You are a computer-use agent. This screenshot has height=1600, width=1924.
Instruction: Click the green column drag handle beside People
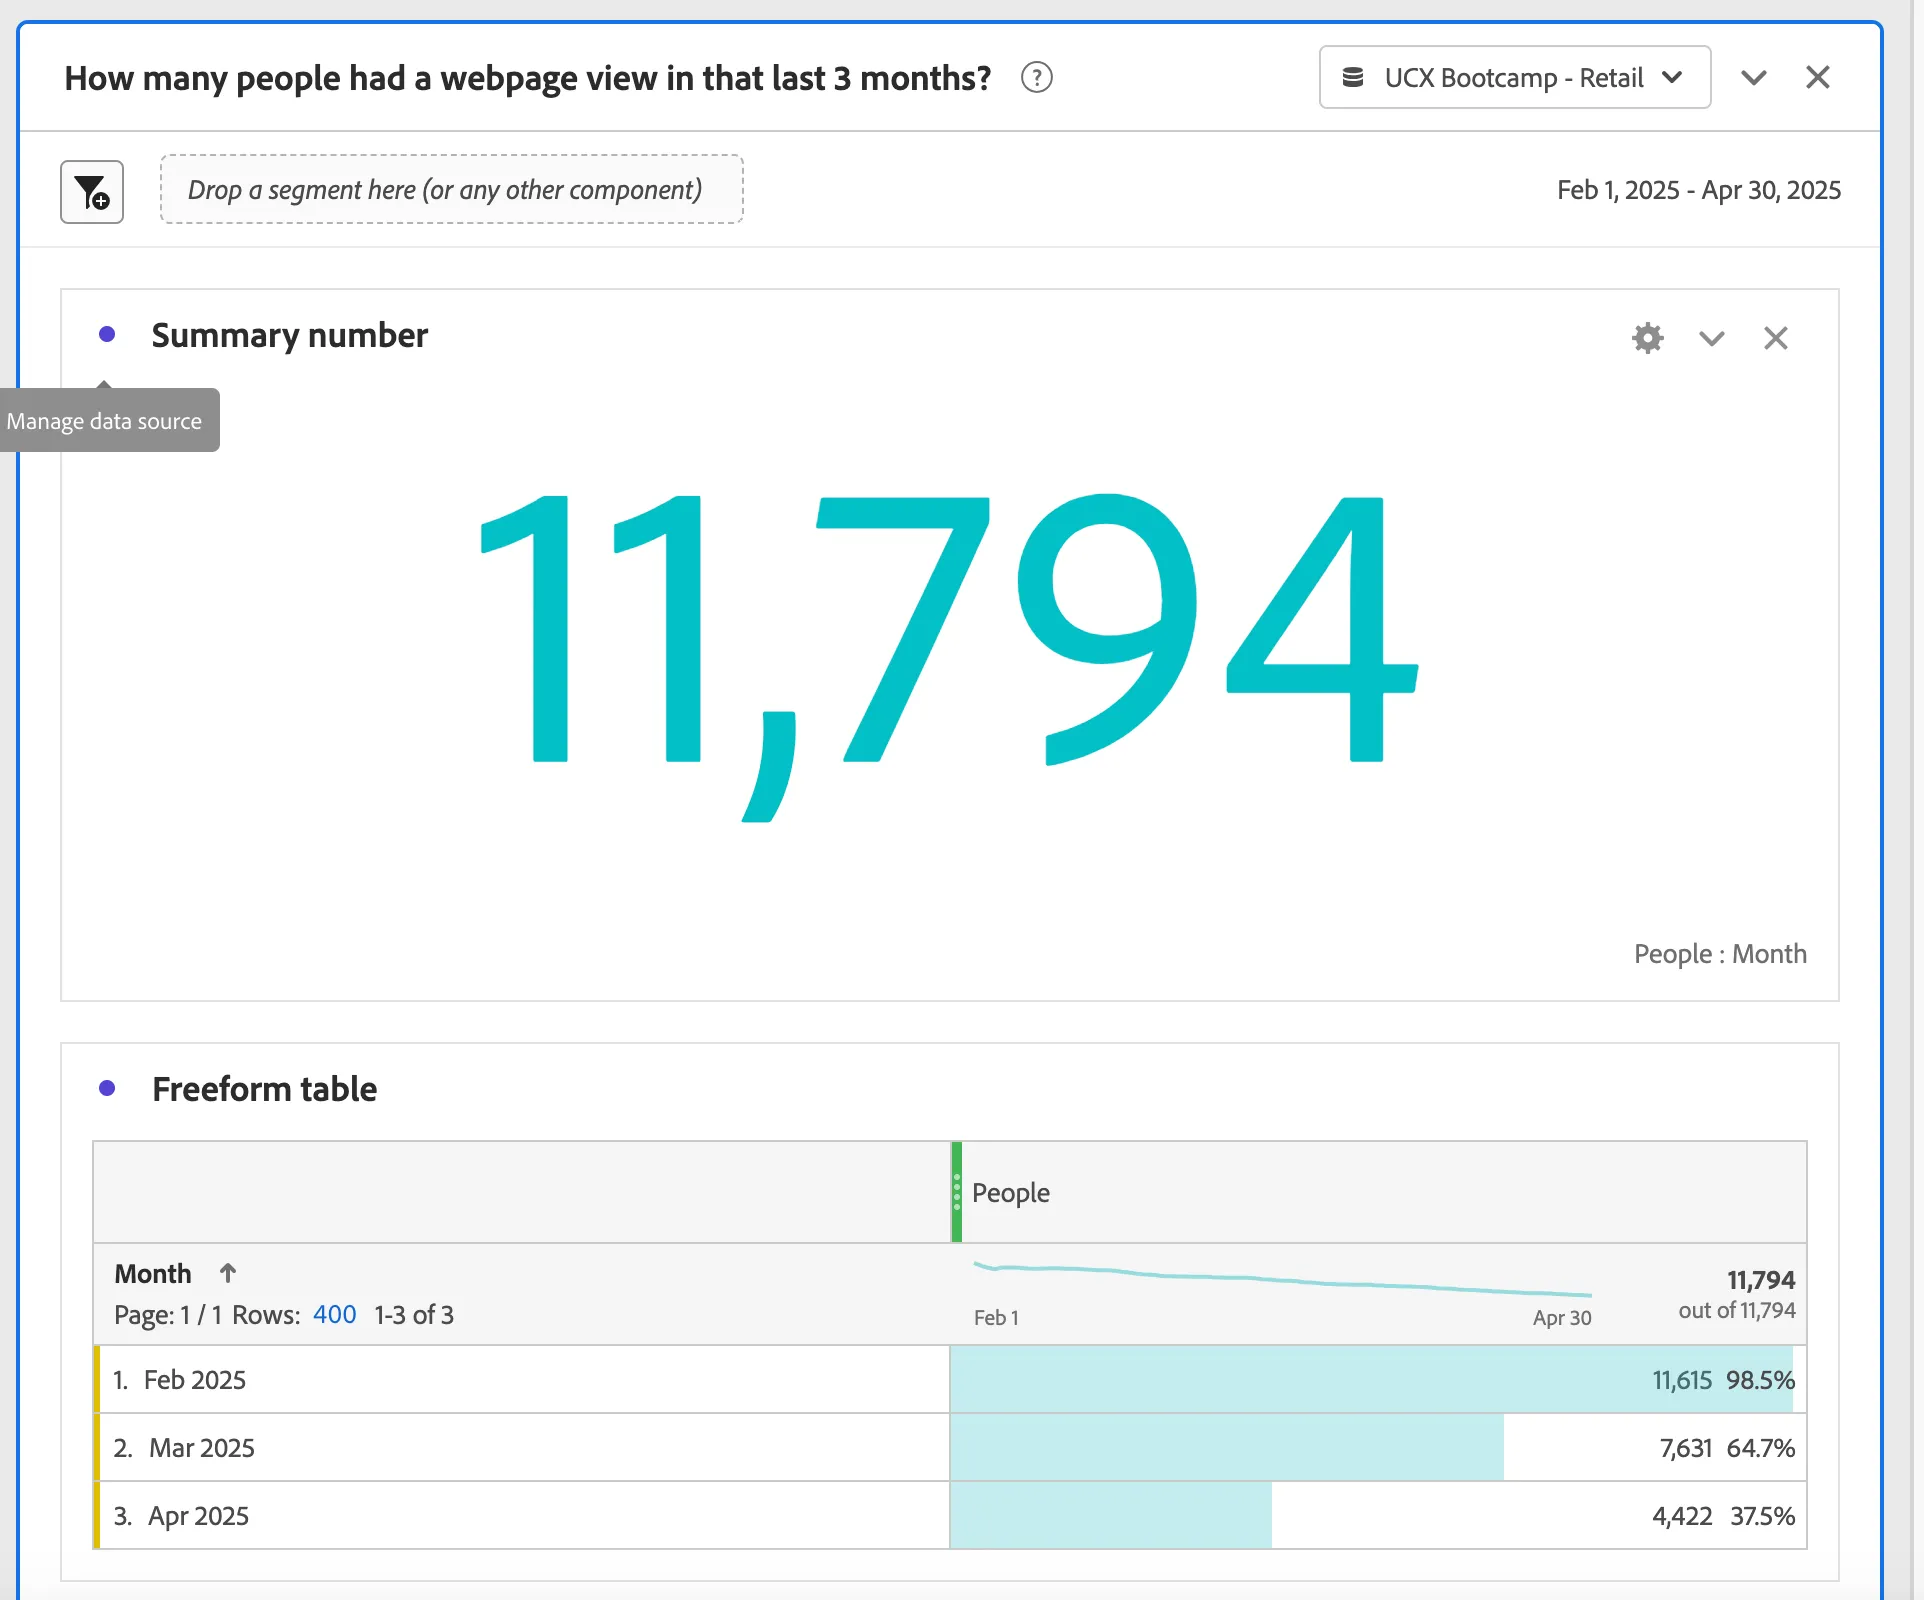point(956,1192)
